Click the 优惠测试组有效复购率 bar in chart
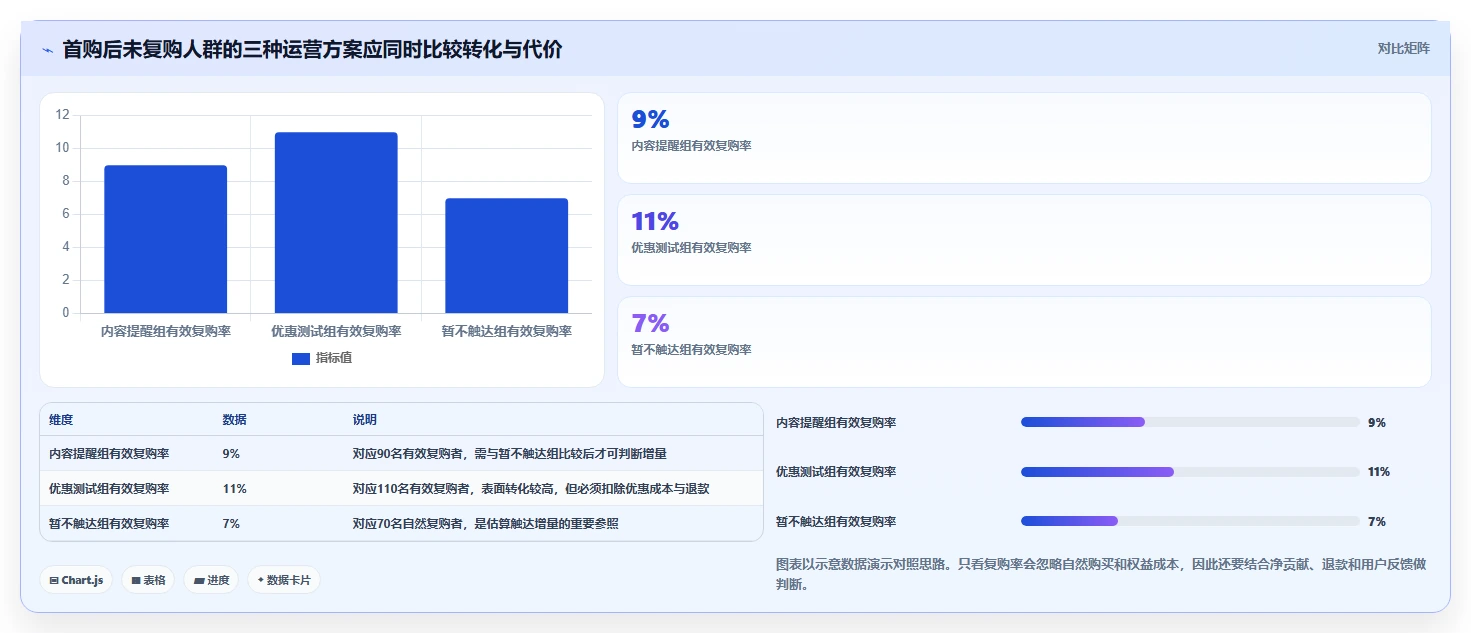The width and height of the screenshot is (1471, 633). (336, 223)
